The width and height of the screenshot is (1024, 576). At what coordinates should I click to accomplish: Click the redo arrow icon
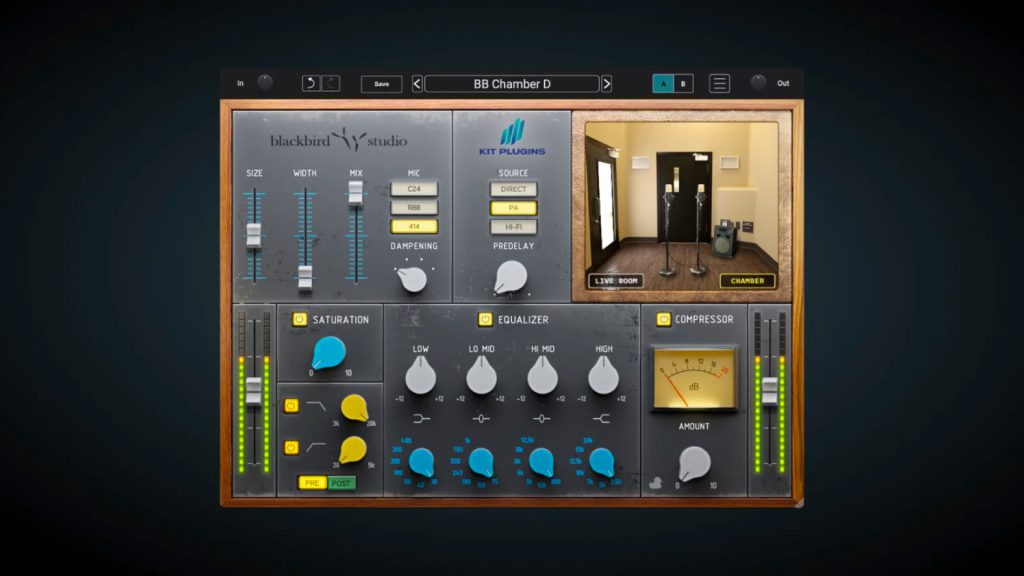point(330,83)
